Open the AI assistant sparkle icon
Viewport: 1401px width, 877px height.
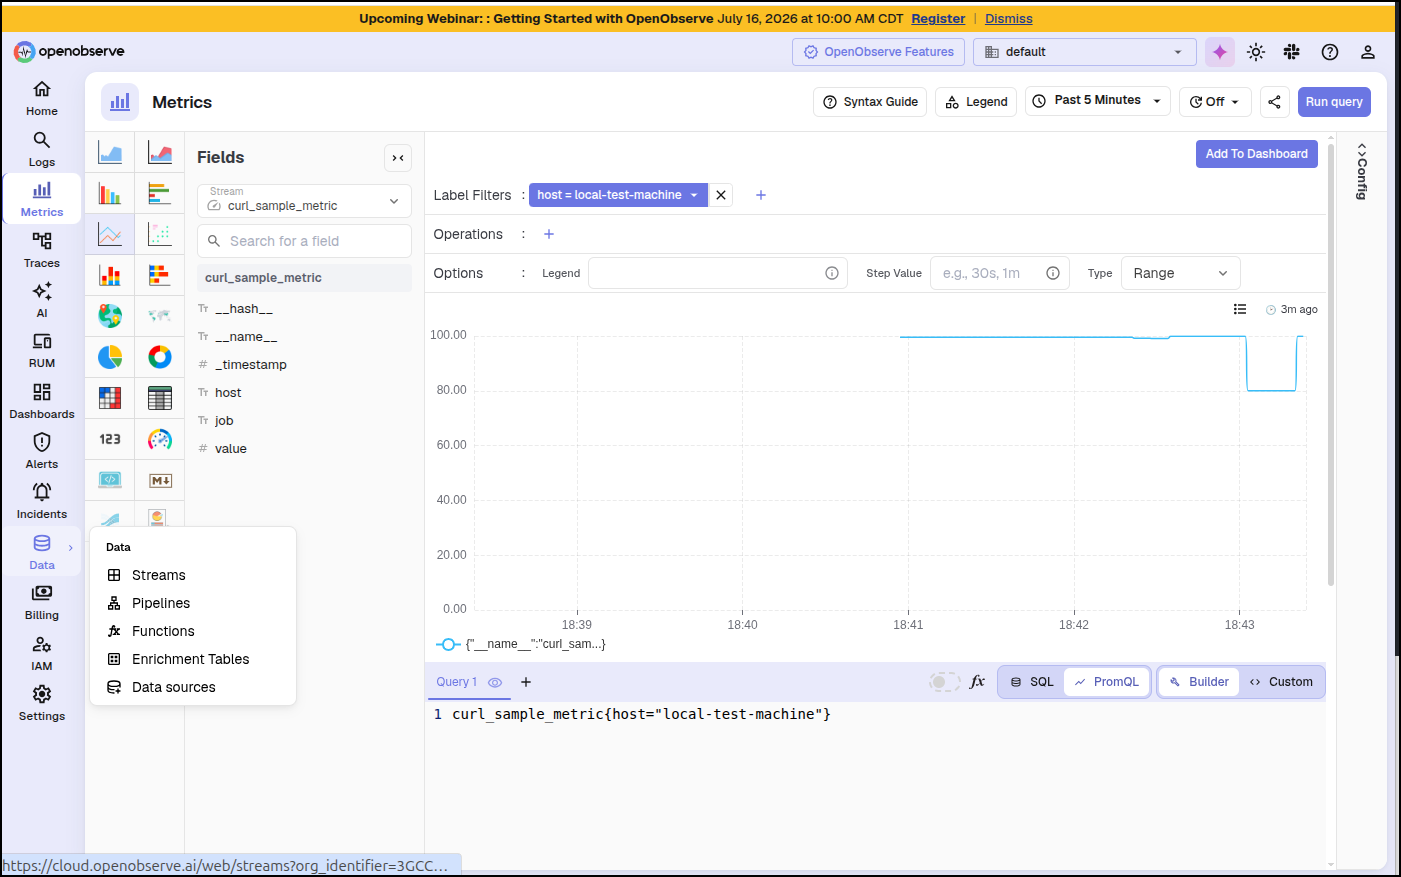click(1220, 52)
